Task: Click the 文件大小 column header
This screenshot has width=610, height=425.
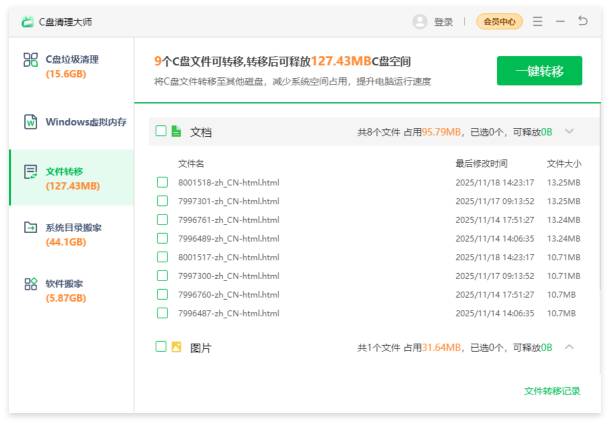Action: tap(563, 163)
